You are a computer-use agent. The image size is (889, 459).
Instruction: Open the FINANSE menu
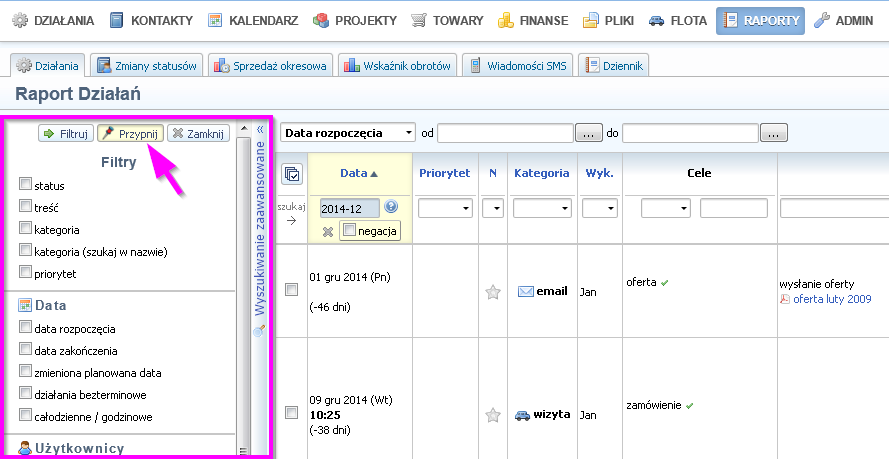coord(534,20)
